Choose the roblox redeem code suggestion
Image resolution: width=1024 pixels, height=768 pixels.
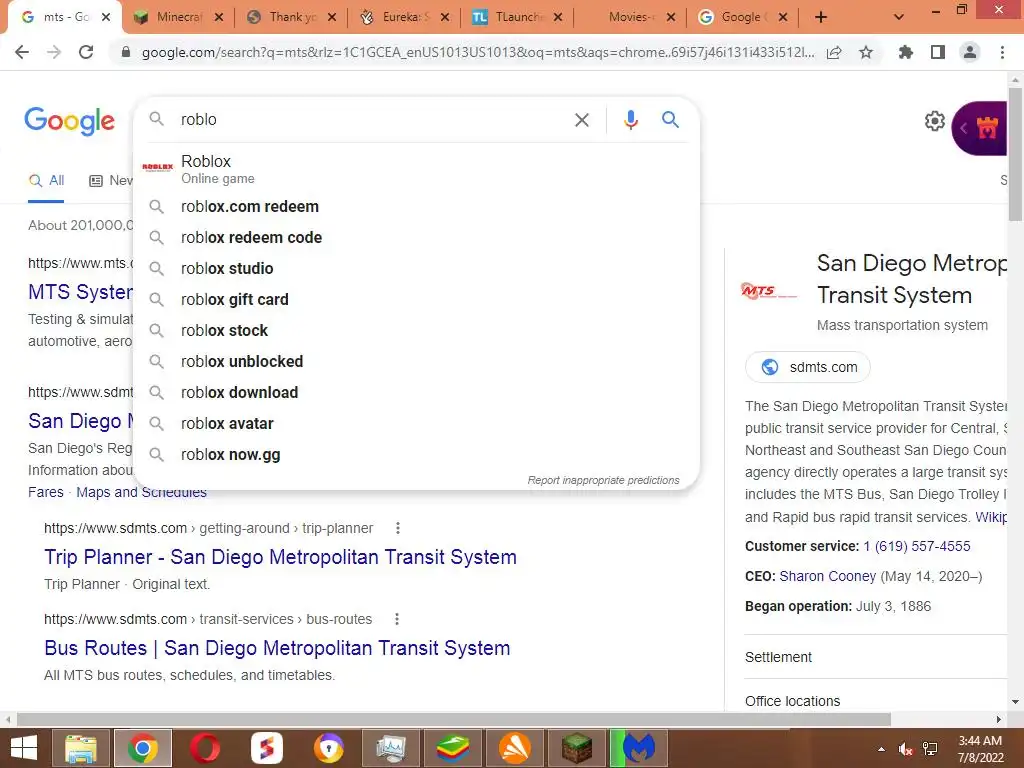(x=416, y=238)
